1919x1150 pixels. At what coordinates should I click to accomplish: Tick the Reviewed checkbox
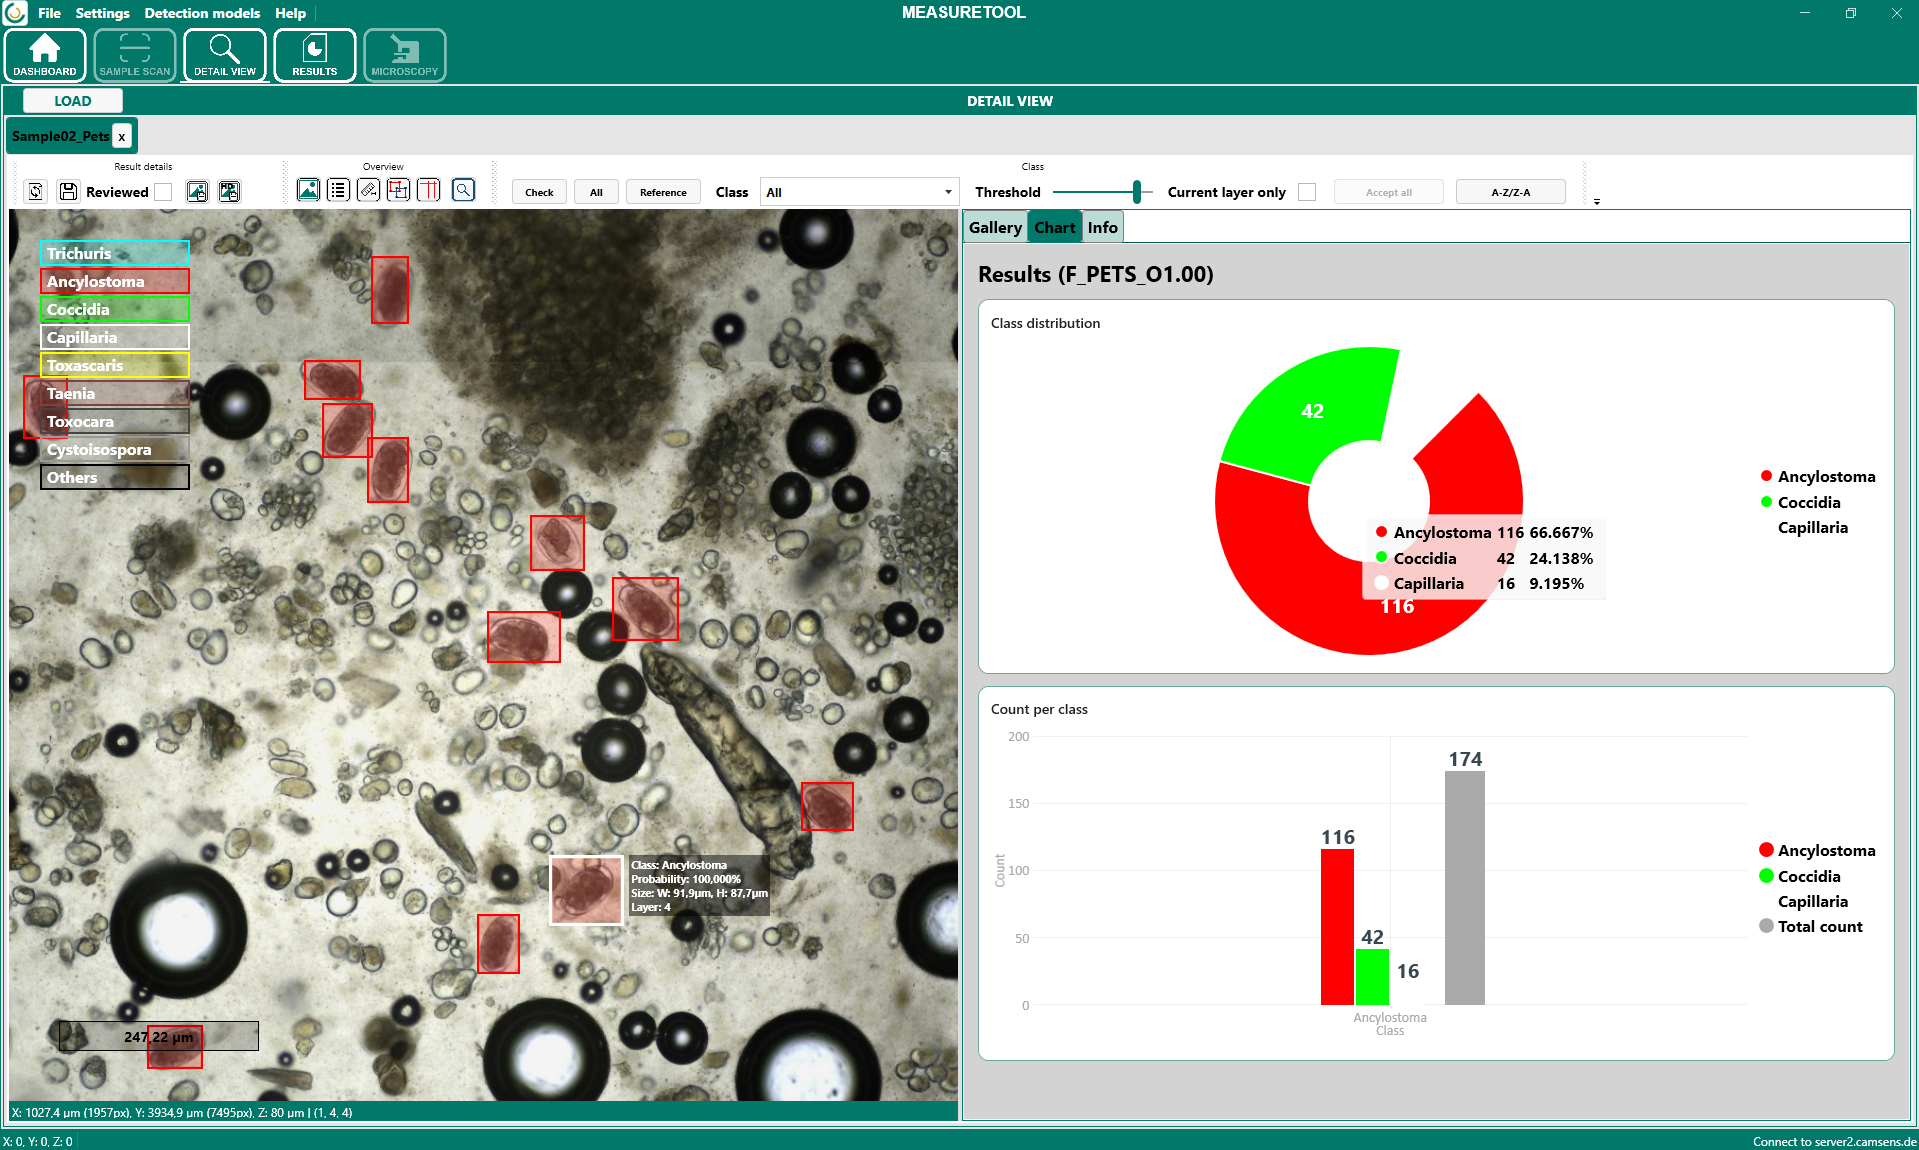point(164,192)
